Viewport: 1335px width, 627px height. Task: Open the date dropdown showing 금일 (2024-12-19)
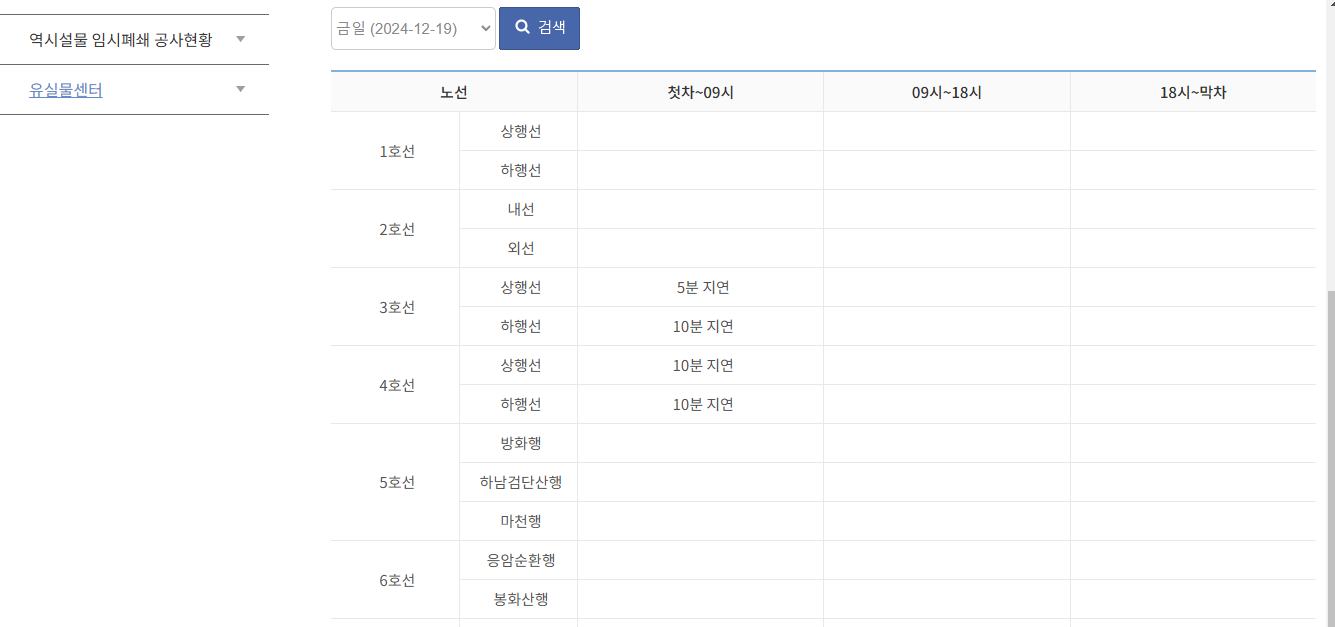[x=413, y=28]
